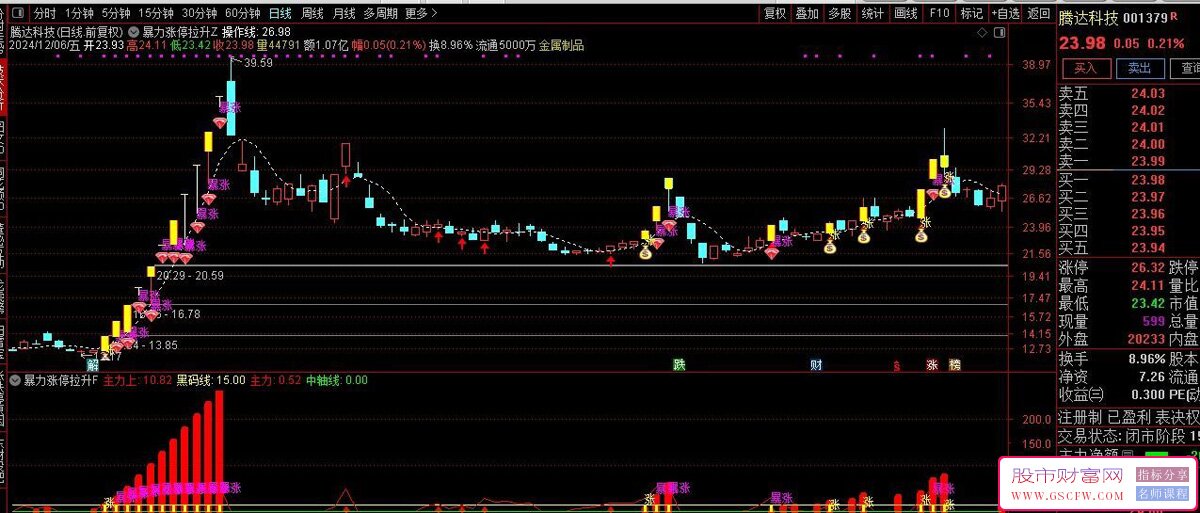Image resolution: width=1200 pixels, height=513 pixels.
Task: Click the 标记 mark button
Action: pos(972,13)
